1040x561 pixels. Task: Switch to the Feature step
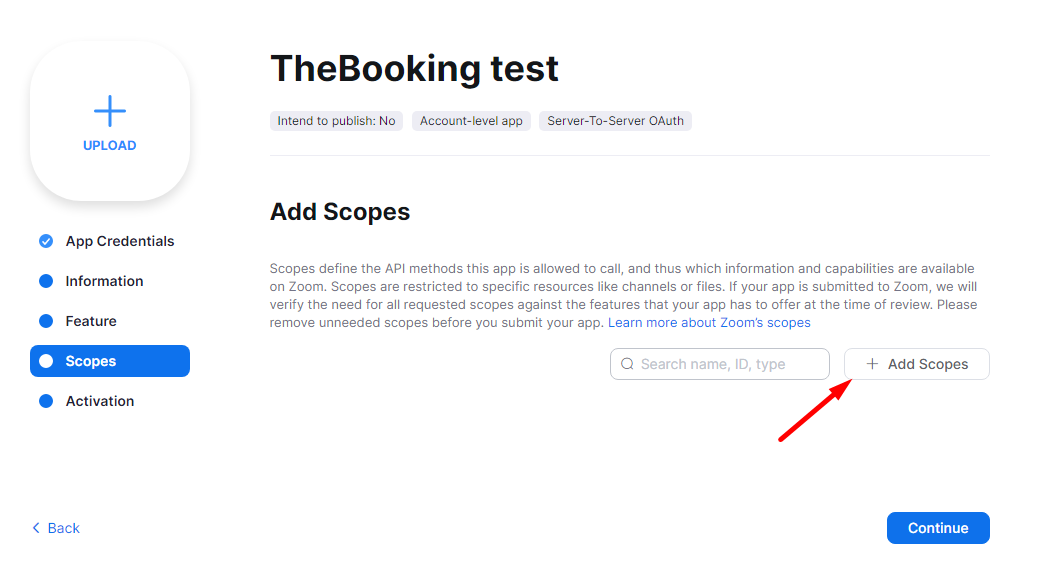click(x=91, y=321)
